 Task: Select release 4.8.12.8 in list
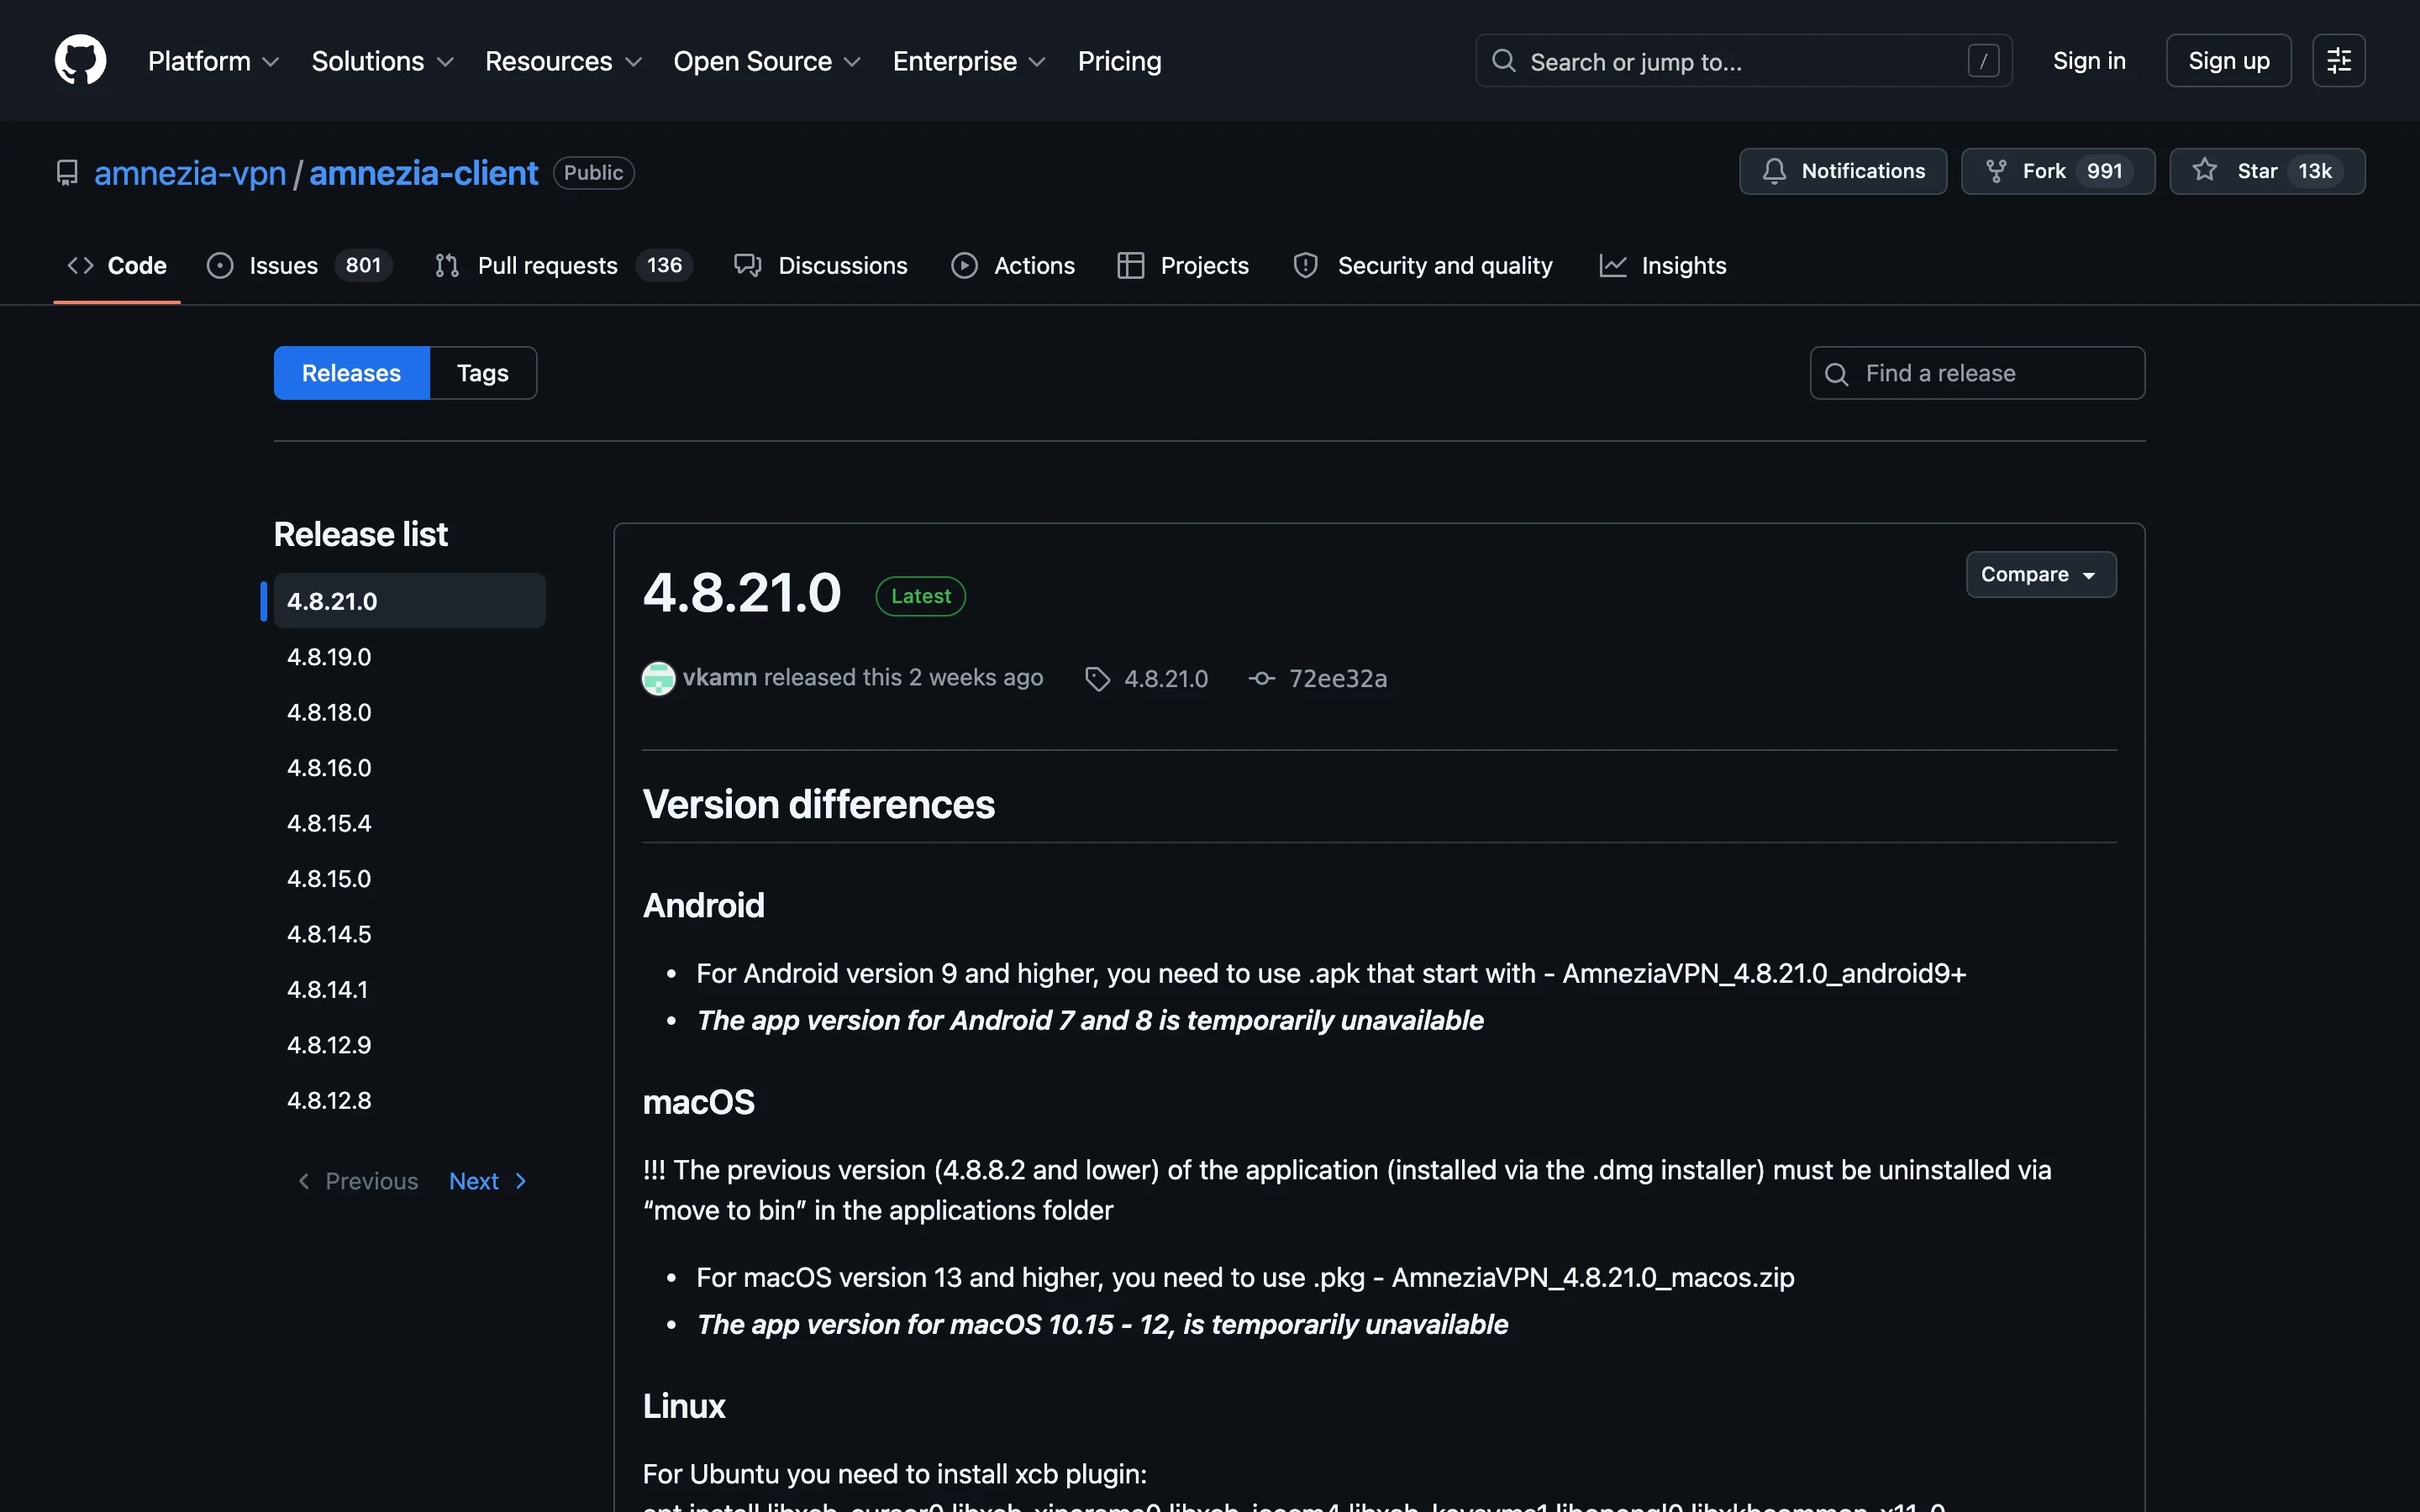tap(410, 1100)
